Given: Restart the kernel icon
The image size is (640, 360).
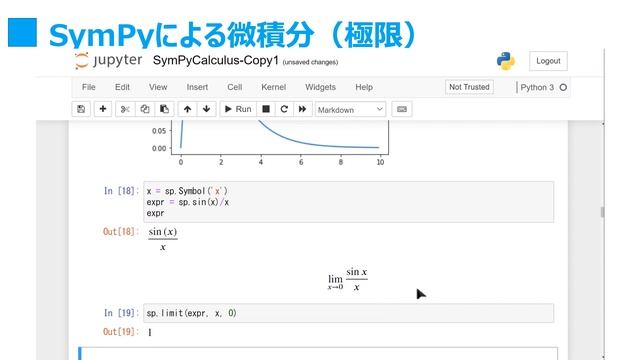Looking at the screenshot, I should [x=284, y=109].
